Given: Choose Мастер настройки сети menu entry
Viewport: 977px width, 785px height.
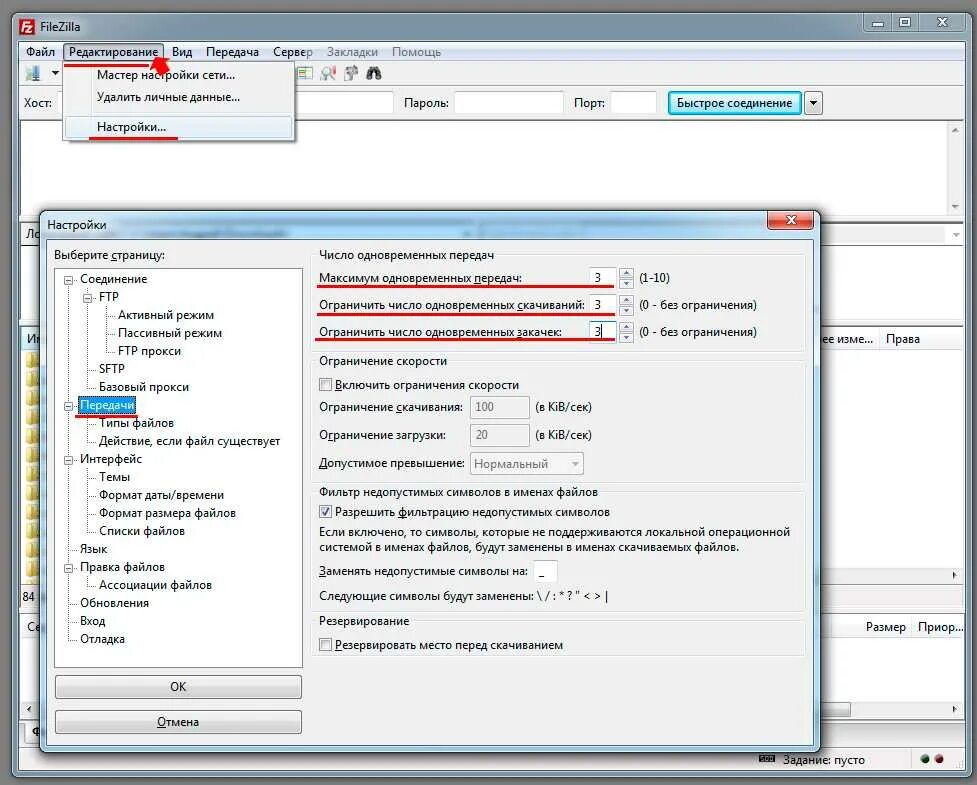Looking at the screenshot, I should 179,75.
